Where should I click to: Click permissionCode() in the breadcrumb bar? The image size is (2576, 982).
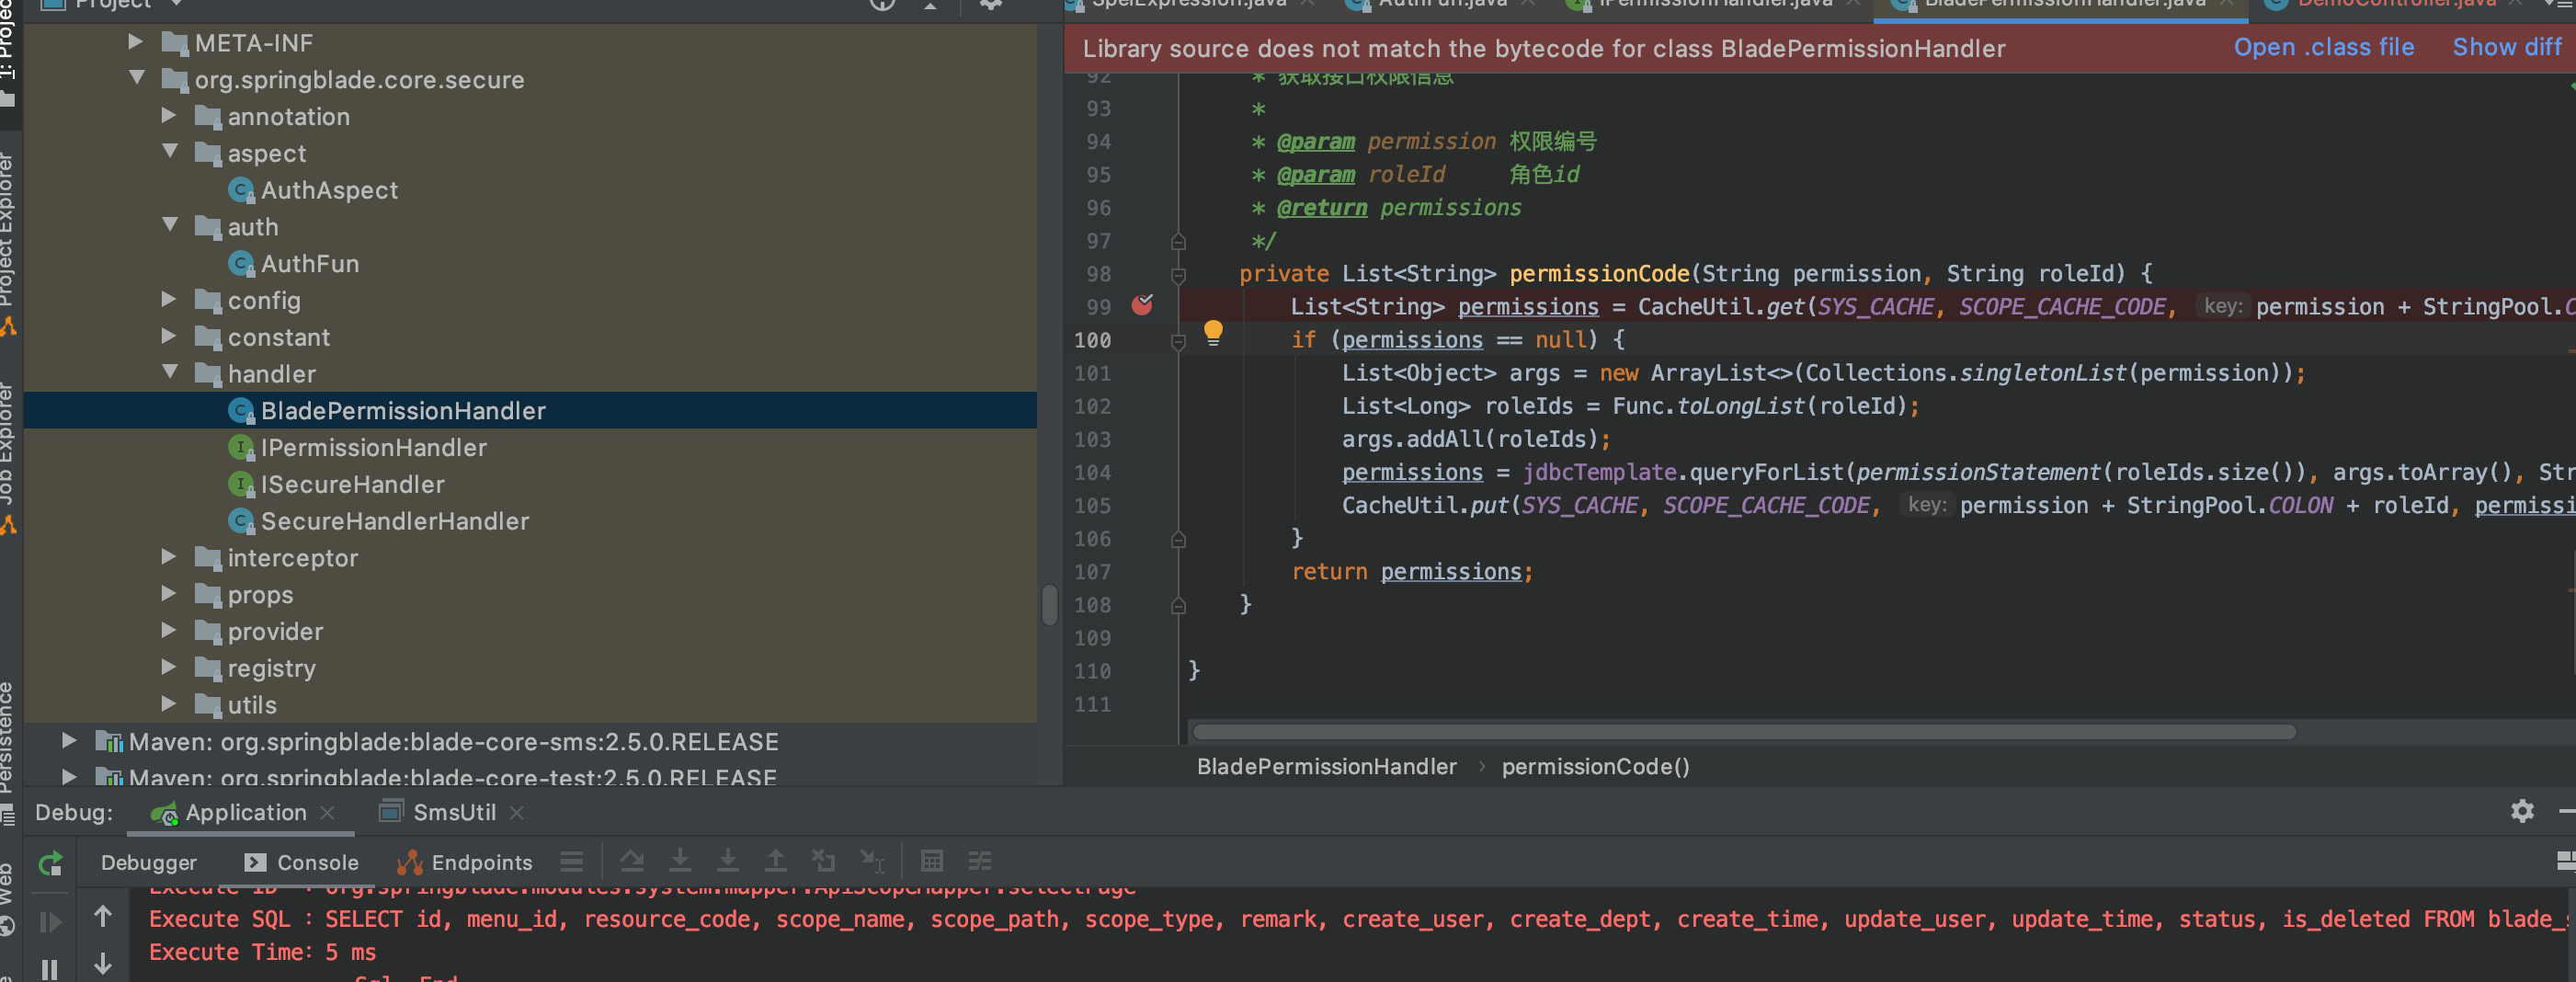tap(1596, 766)
